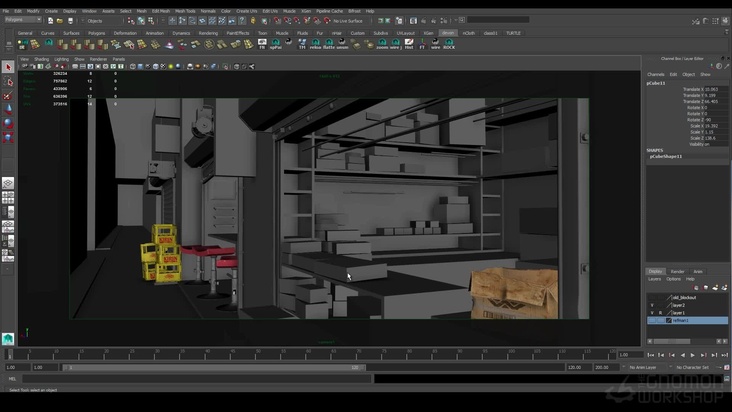Viewport: 732px width, 412px height.
Task: Open the Edit Mesh menu
Action: [x=161, y=11]
